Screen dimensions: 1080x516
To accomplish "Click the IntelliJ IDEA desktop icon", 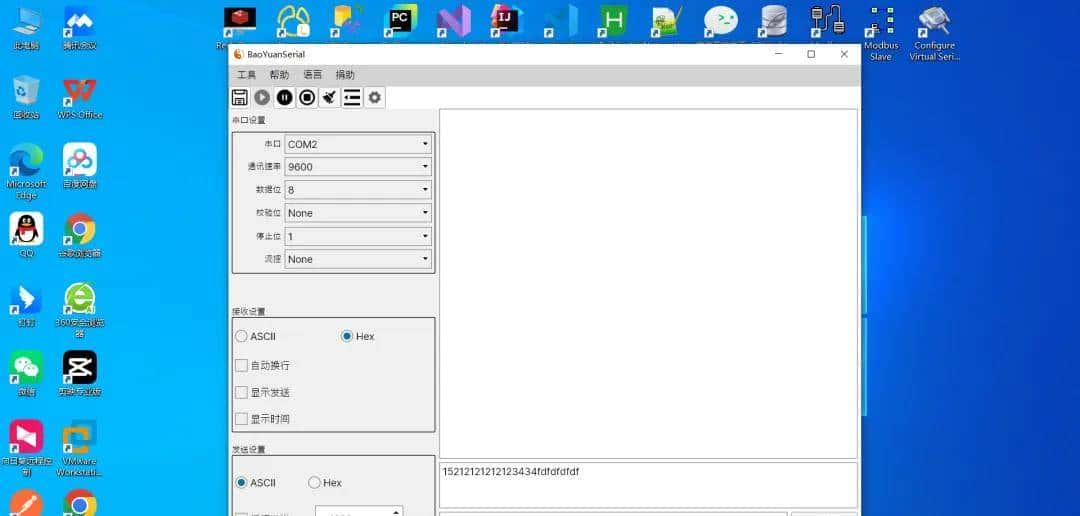I will tap(507, 21).
